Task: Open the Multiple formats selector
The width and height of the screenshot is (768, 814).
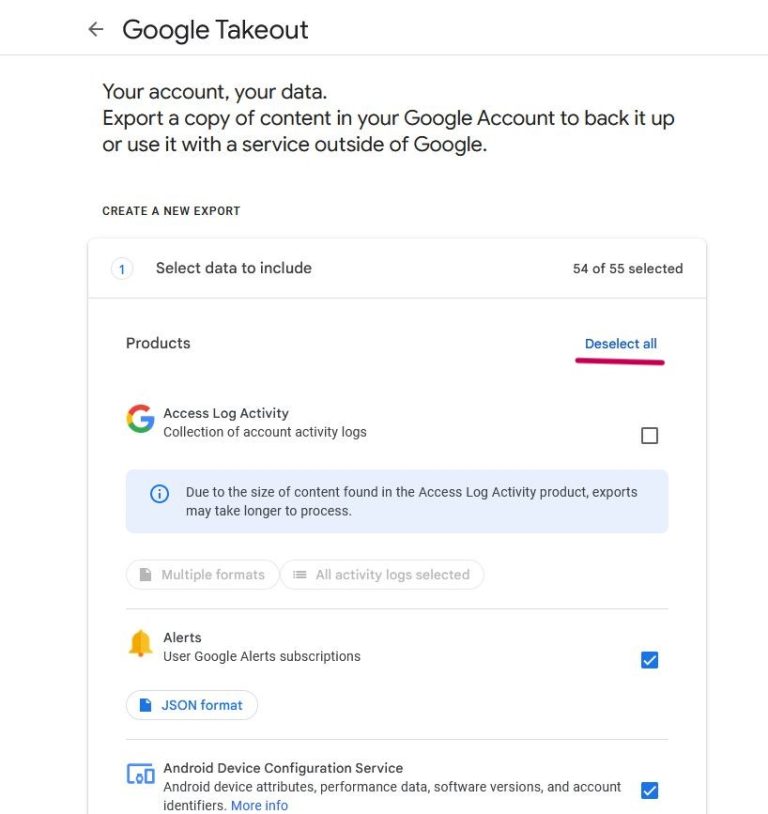Action: point(202,575)
